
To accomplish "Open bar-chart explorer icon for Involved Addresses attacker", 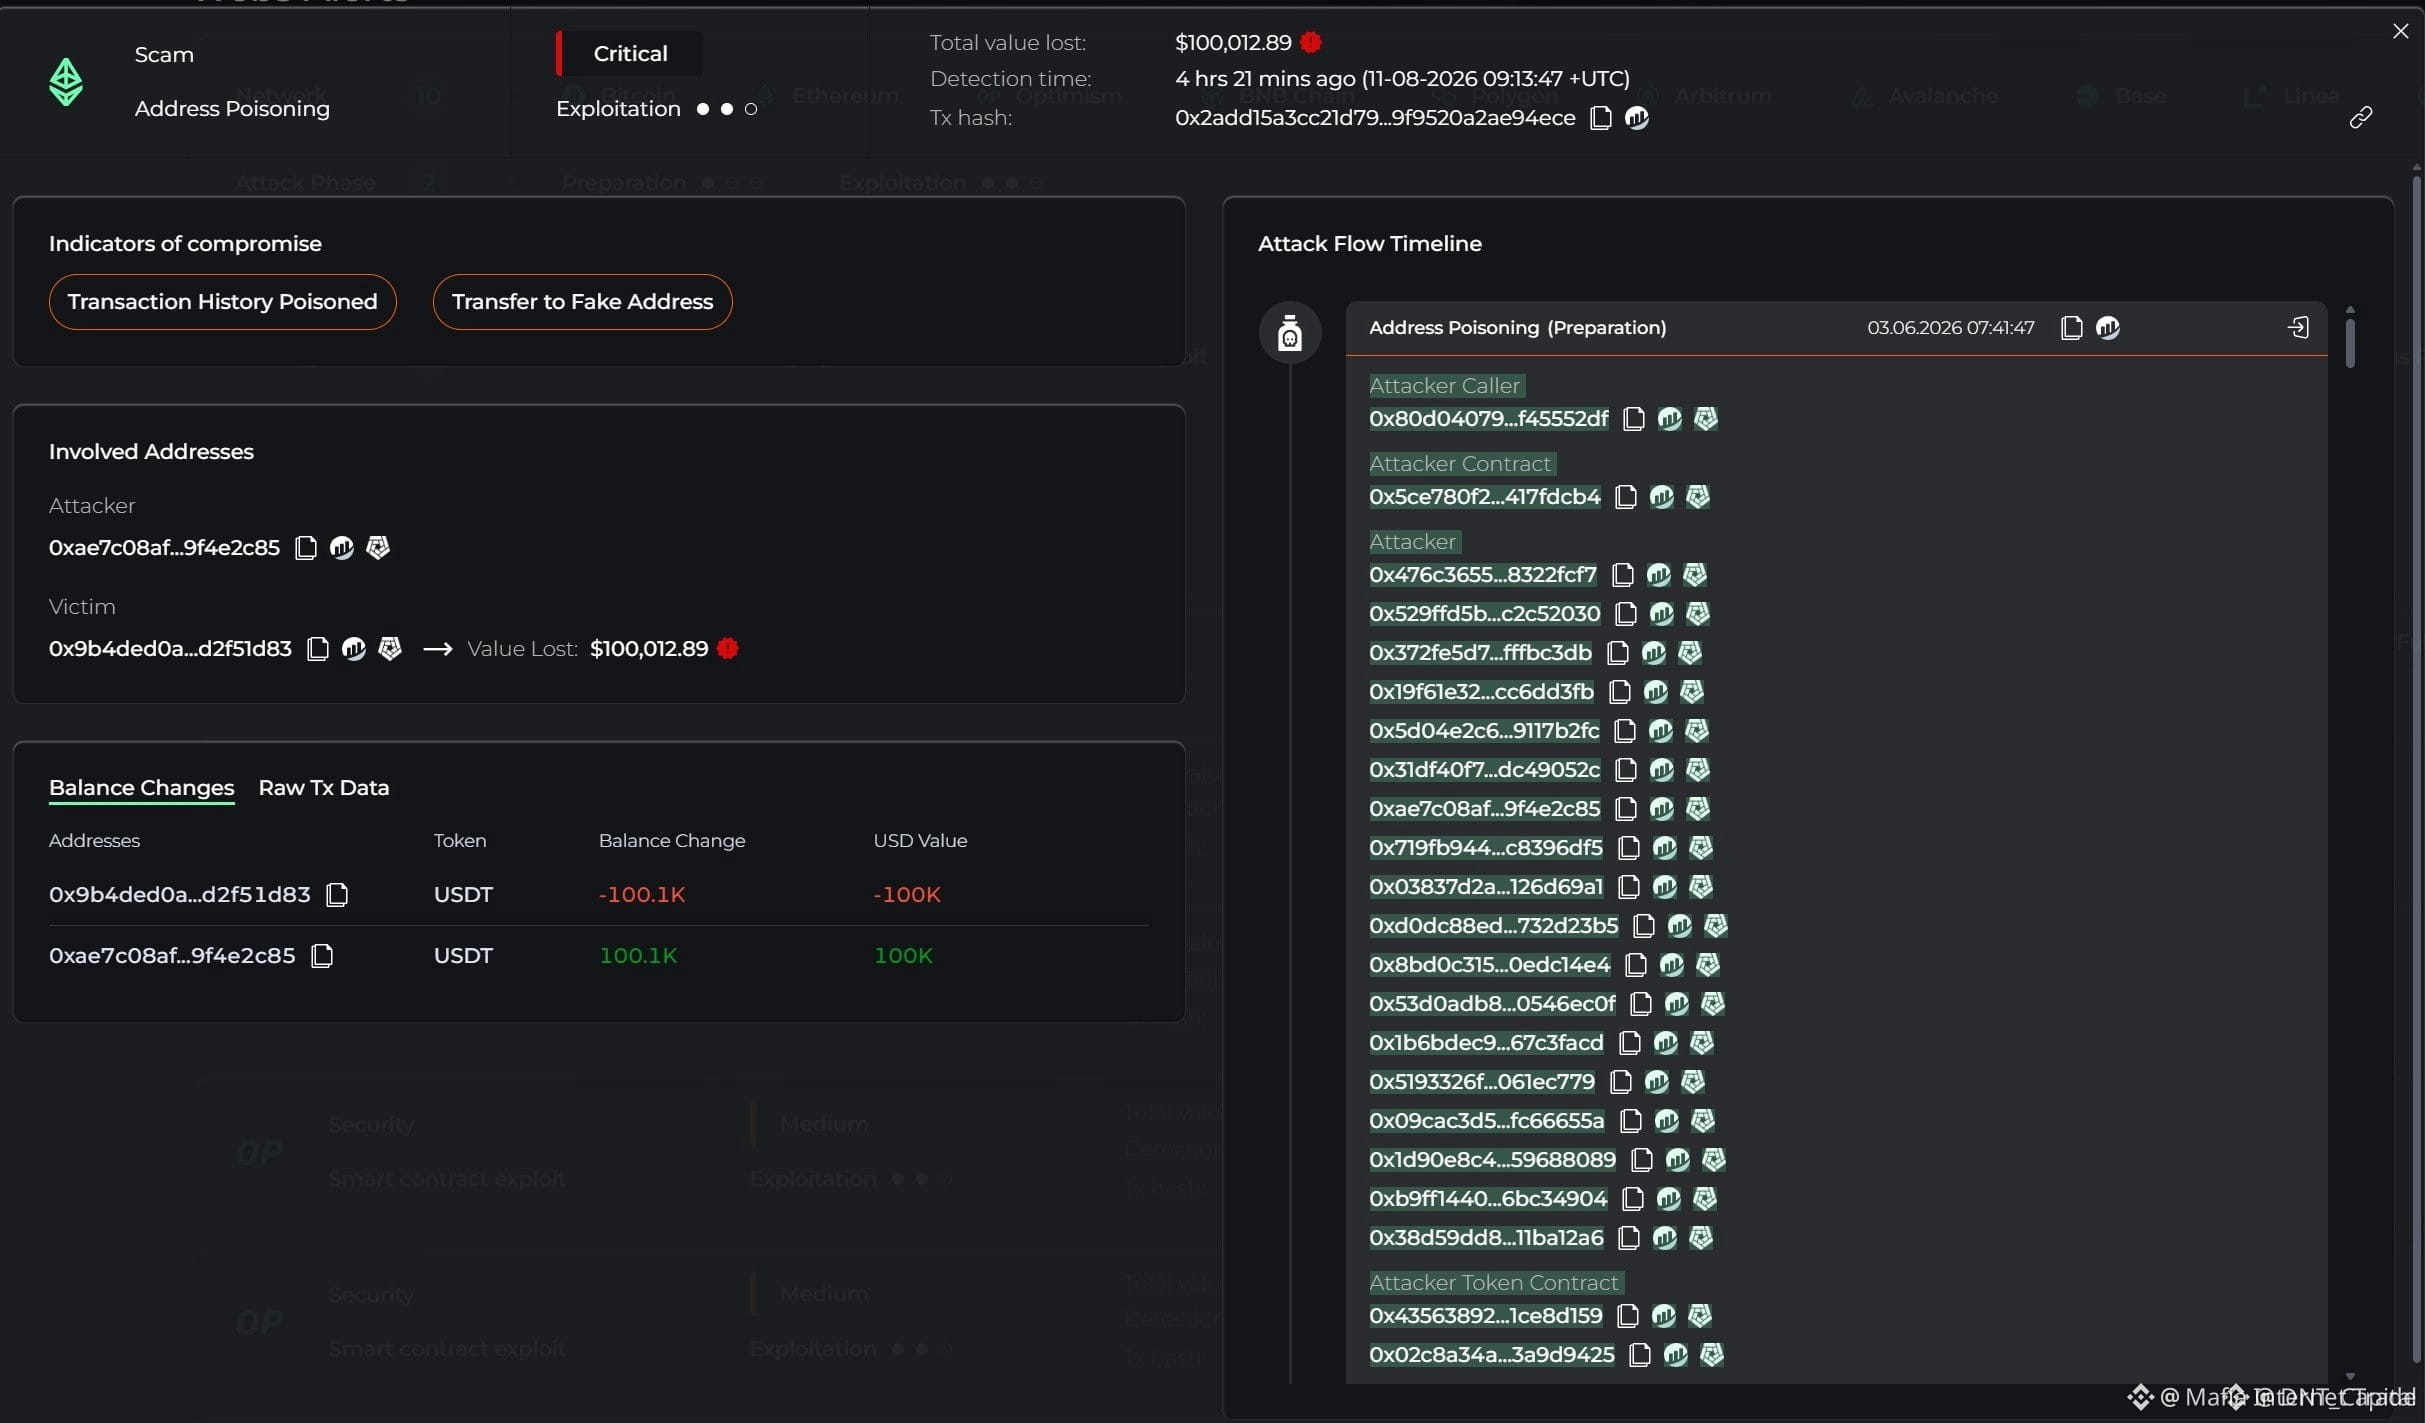I will click(342, 548).
